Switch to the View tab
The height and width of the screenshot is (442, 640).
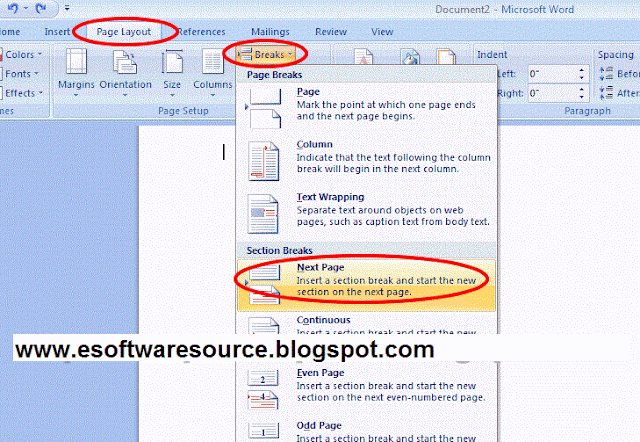click(382, 32)
